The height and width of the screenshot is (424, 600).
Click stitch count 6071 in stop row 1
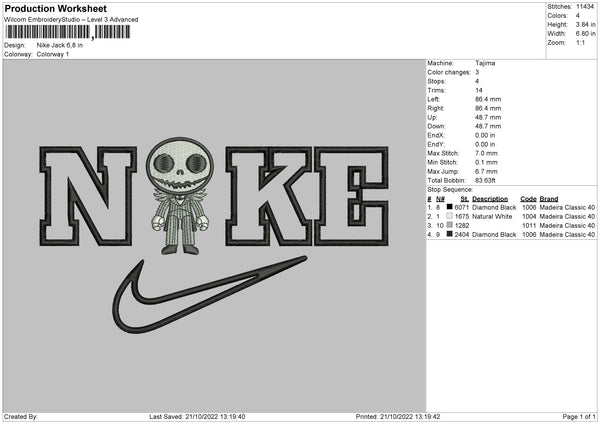[461, 207]
